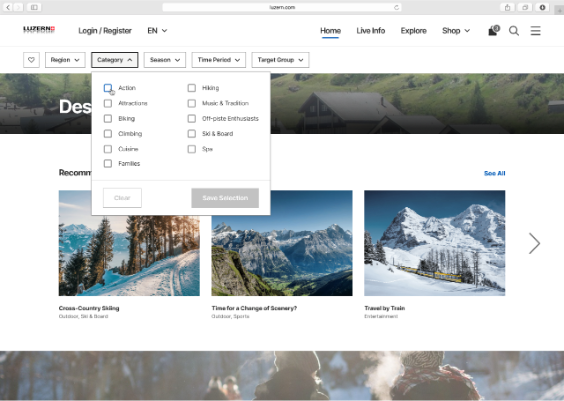Enable the Ski & Board checkbox
This screenshot has width=564, height=401.
tap(192, 134)
